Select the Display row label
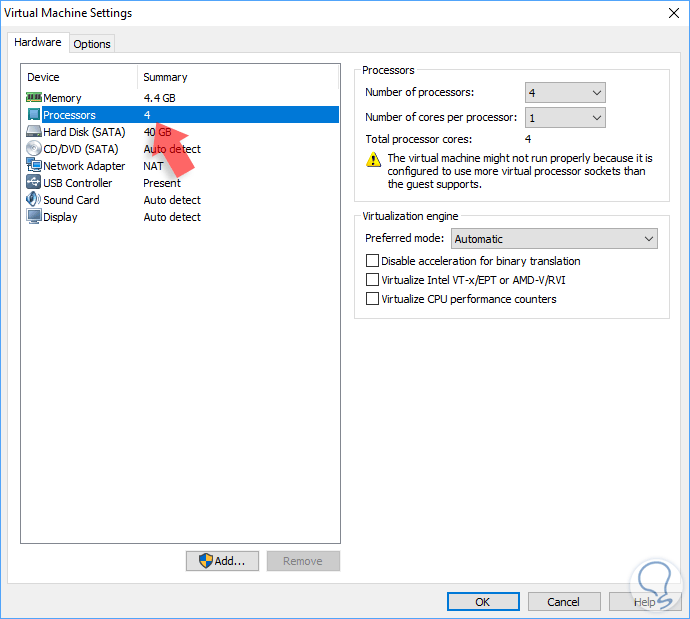This screenshot has width=690, height=619. point(60,217)
